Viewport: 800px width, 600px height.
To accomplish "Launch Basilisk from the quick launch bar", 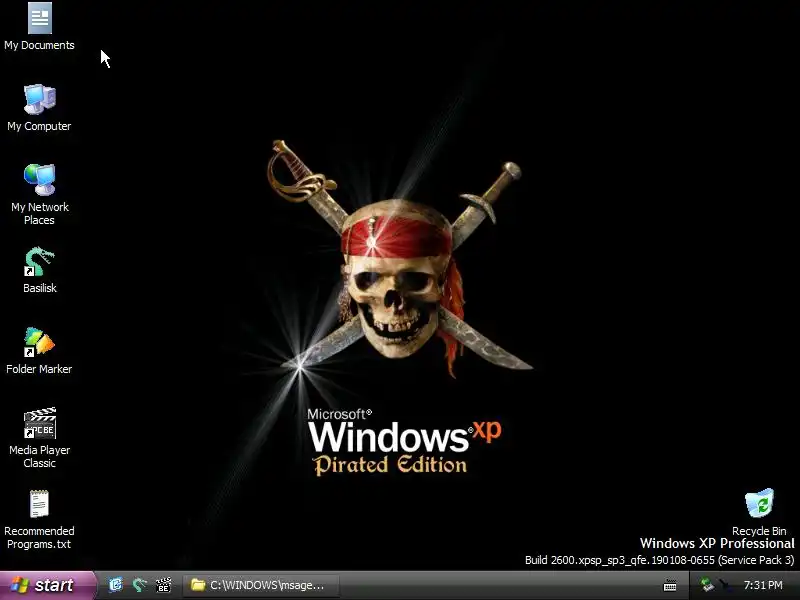I will 139,585.
